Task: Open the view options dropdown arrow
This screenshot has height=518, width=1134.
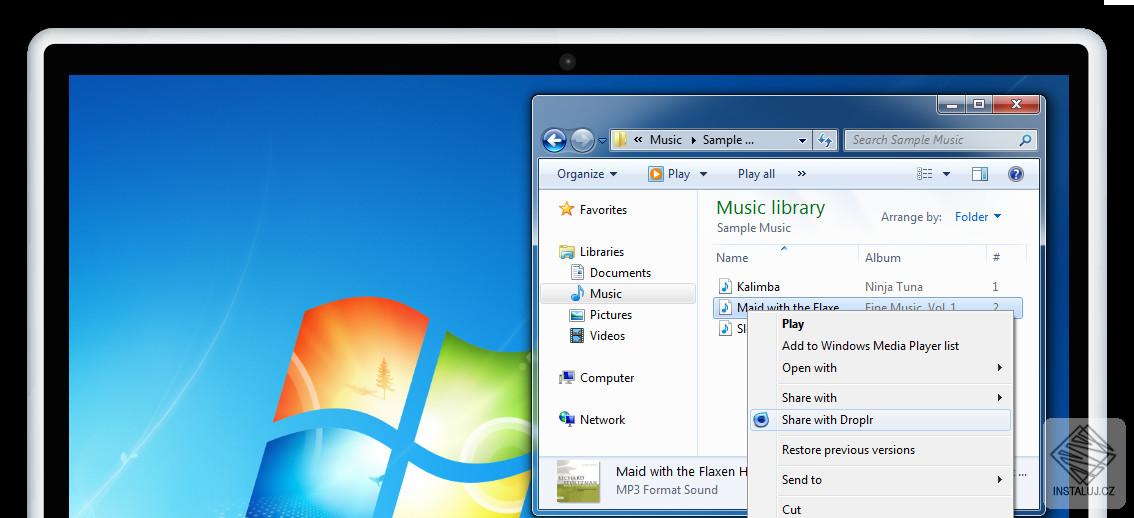Action: (x=946, y=174)
